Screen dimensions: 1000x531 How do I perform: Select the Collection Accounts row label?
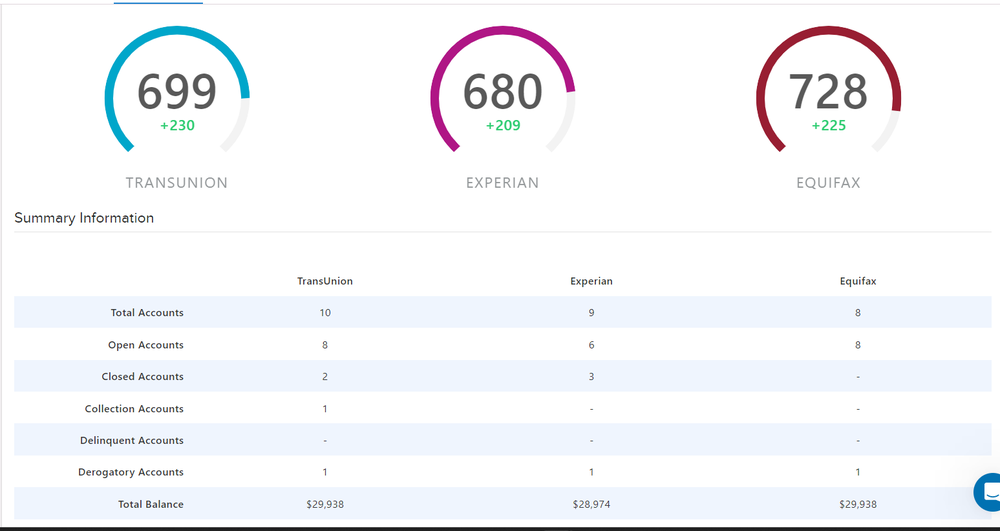134,409
